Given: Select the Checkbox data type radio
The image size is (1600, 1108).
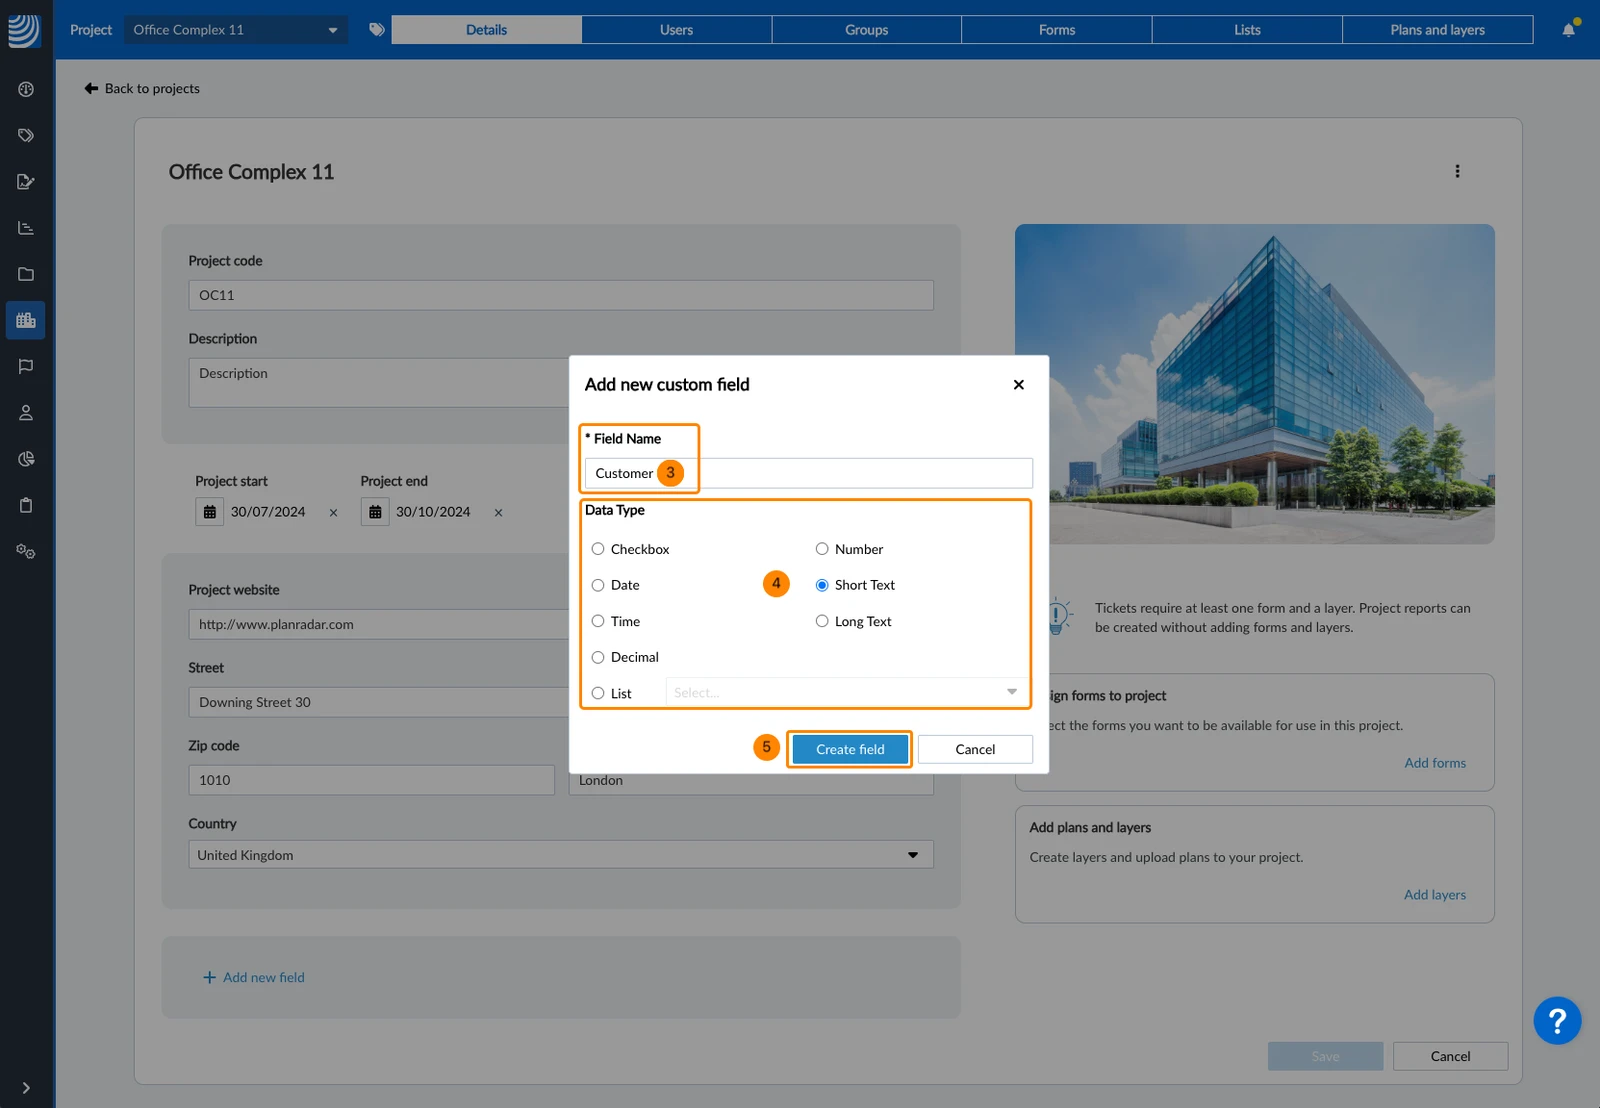Looking at the screenshot, I should click(598, 549).
